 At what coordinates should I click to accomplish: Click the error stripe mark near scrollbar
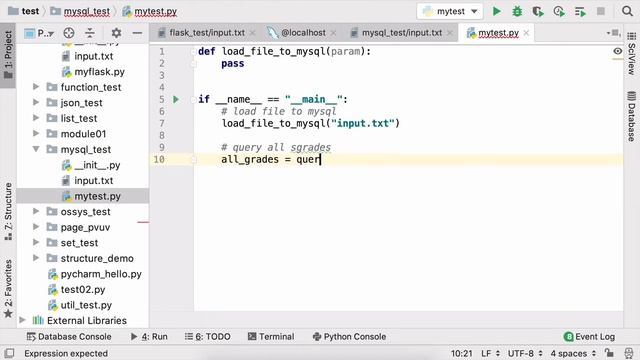618,60
